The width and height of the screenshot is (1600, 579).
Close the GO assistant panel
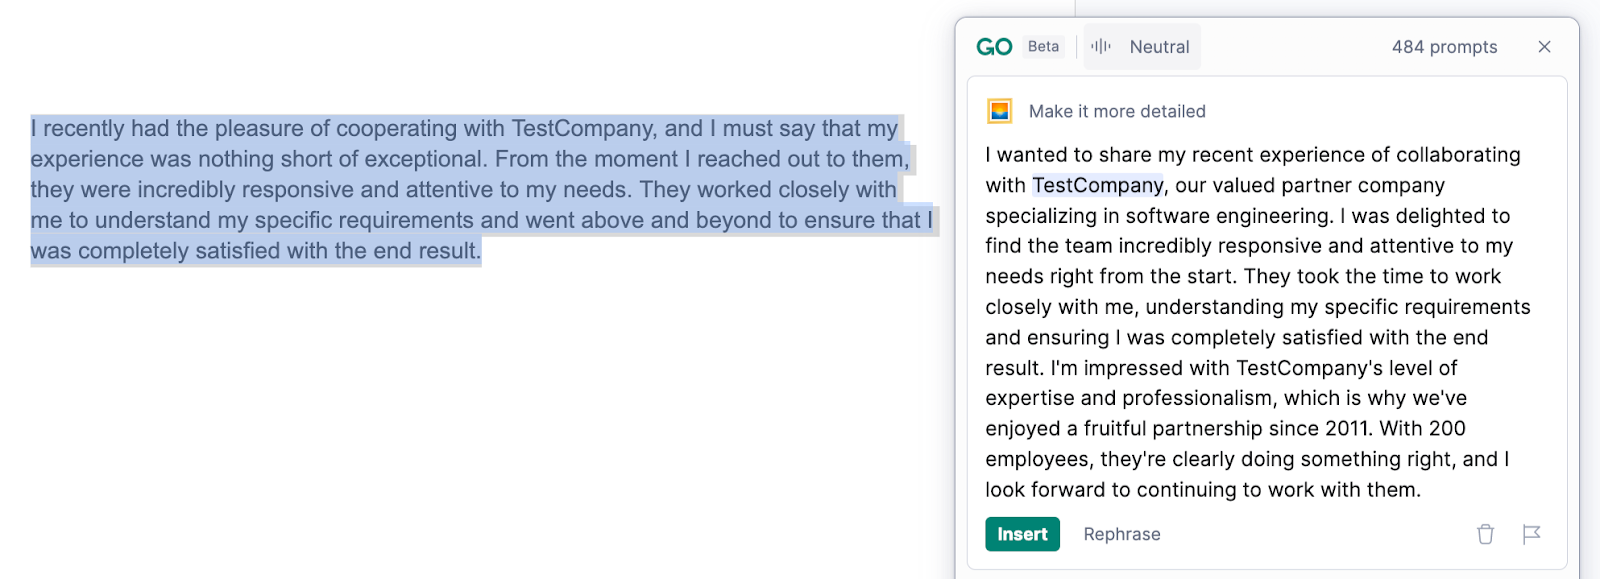click(x=1544, y=47)
